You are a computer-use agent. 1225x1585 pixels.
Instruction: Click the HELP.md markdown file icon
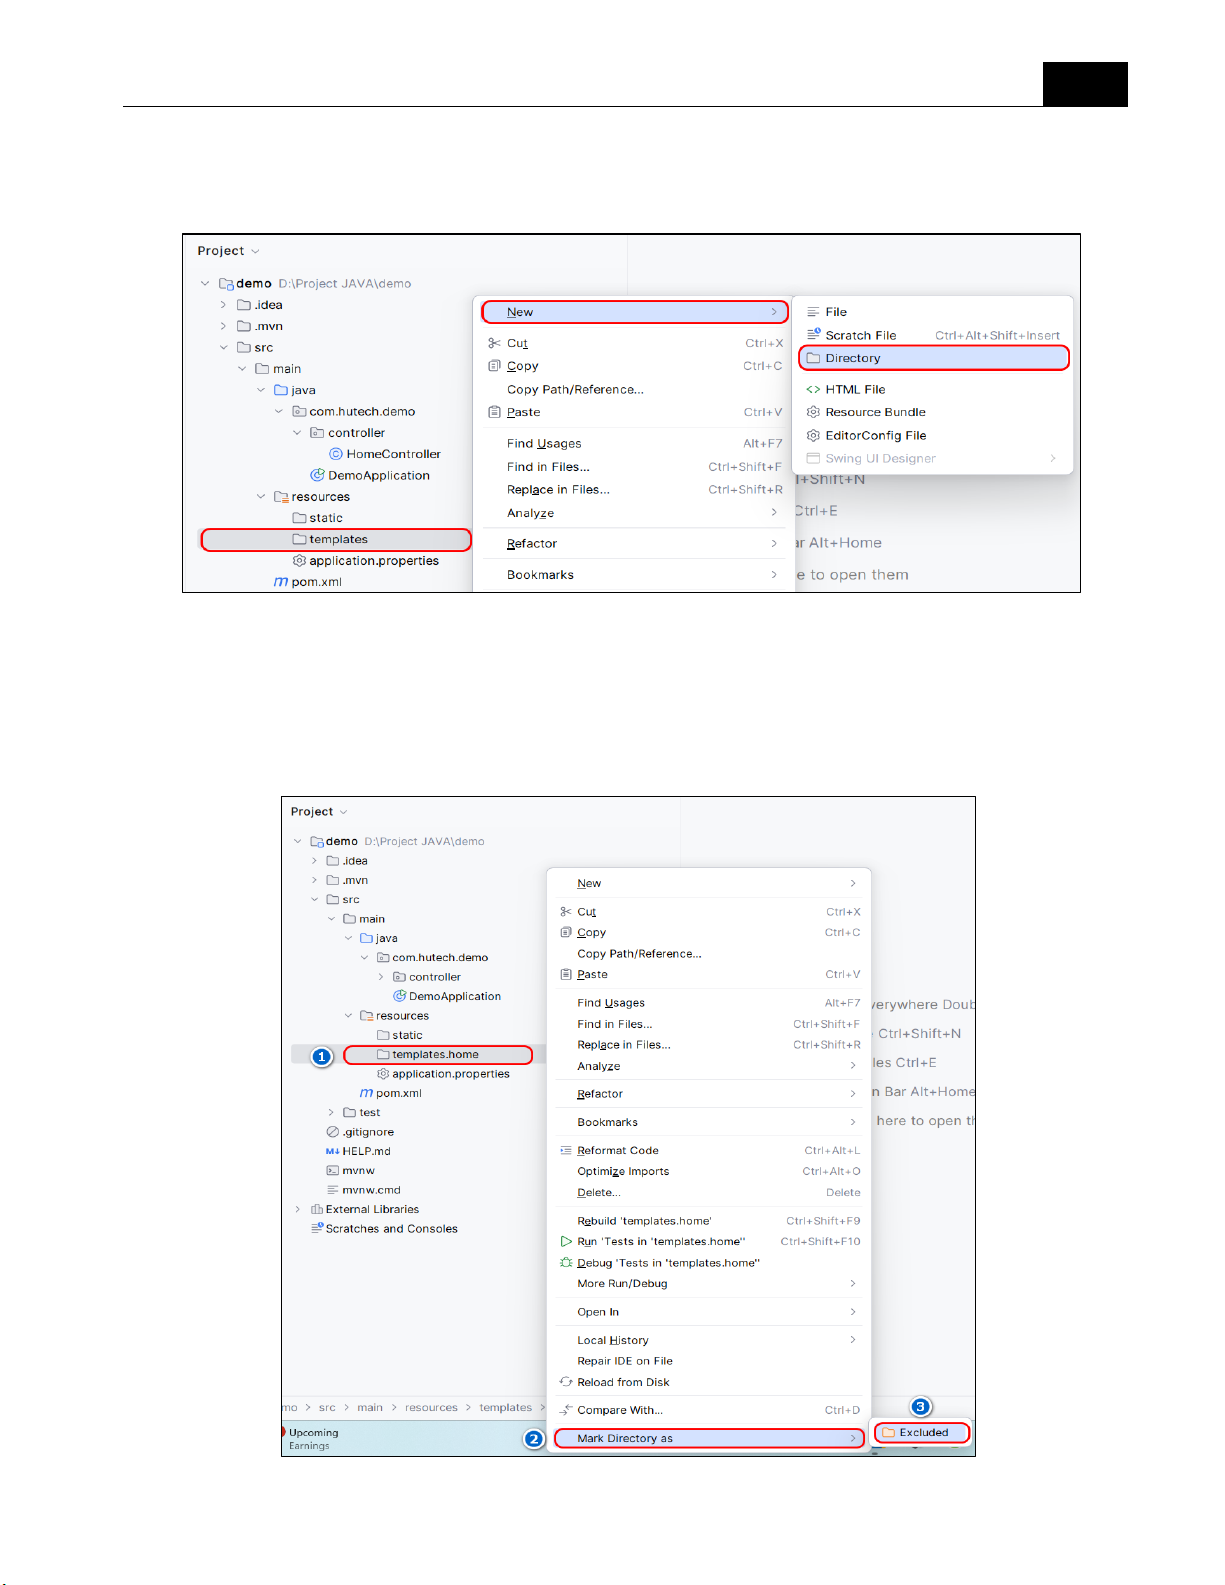coord(333,1152)
